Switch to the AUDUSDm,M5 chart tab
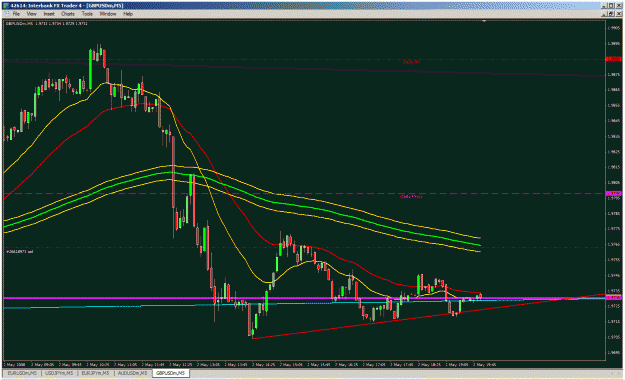625x380 pixels. click(x=132, y=373)
